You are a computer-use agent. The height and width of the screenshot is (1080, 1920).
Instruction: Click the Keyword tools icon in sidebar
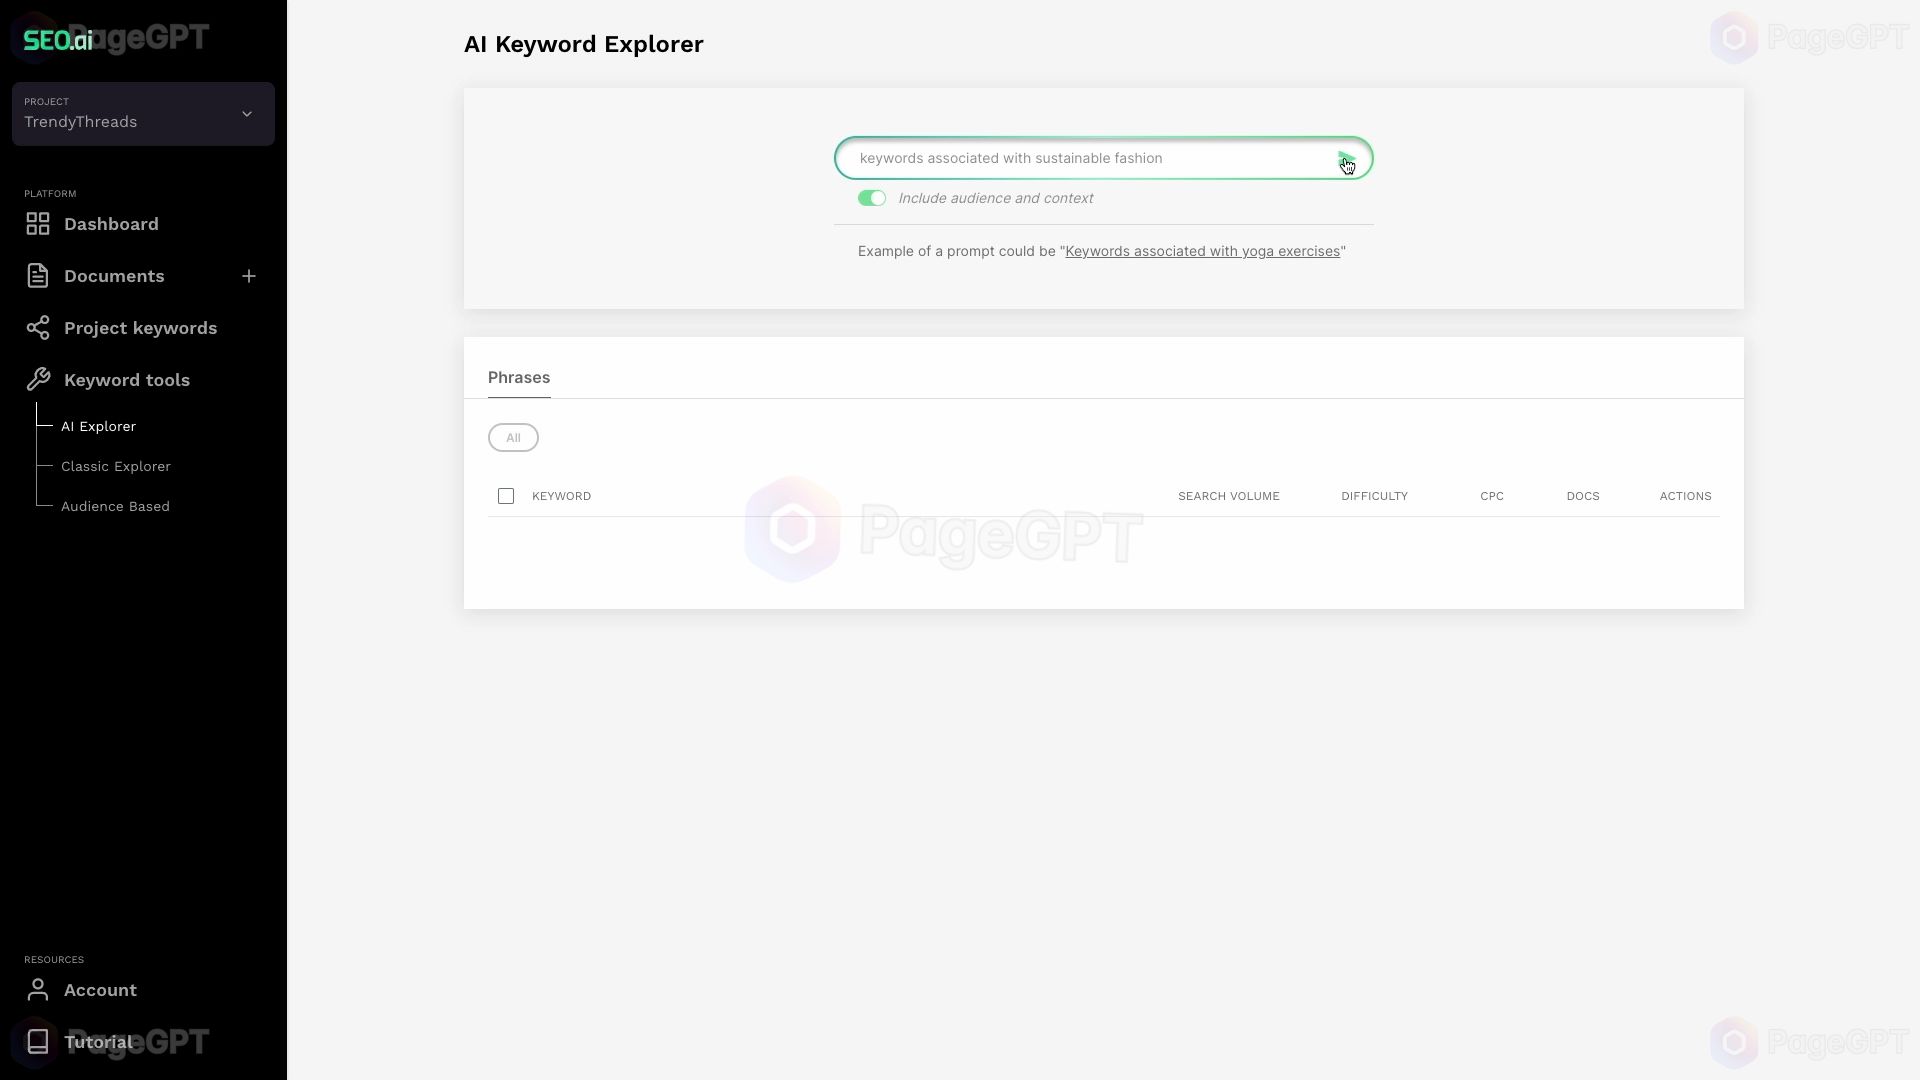38,378
